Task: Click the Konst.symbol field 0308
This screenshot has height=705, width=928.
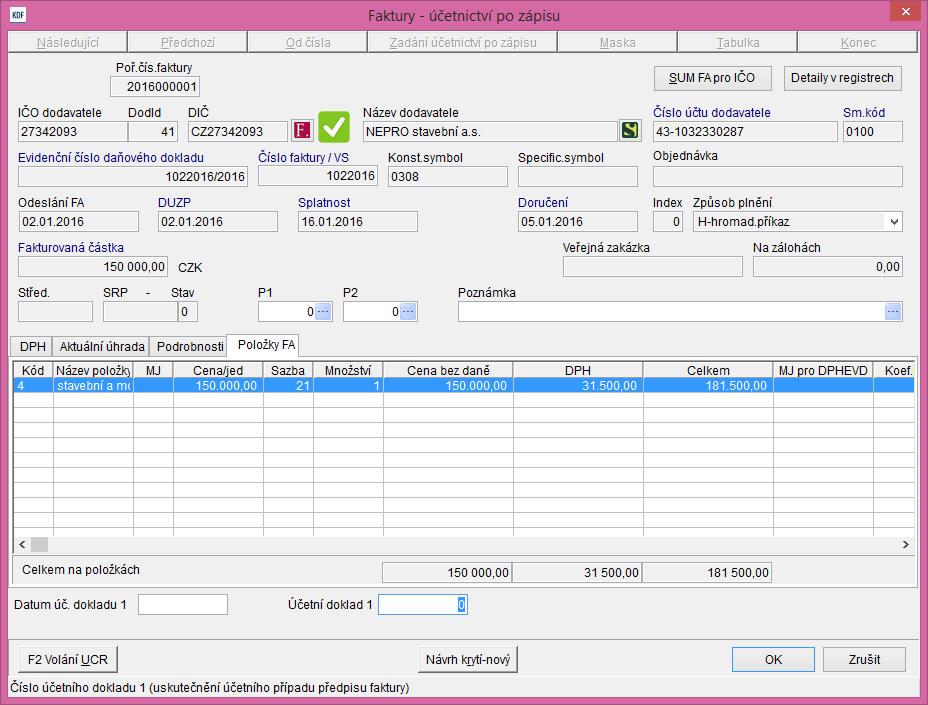Action: coord(447,176)
